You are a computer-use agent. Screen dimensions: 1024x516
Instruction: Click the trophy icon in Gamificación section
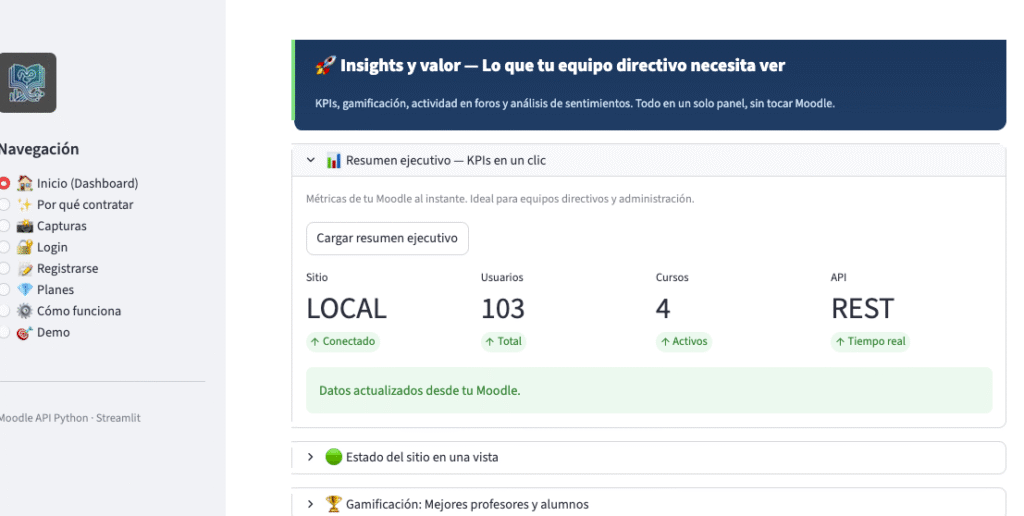coord(334,504)
